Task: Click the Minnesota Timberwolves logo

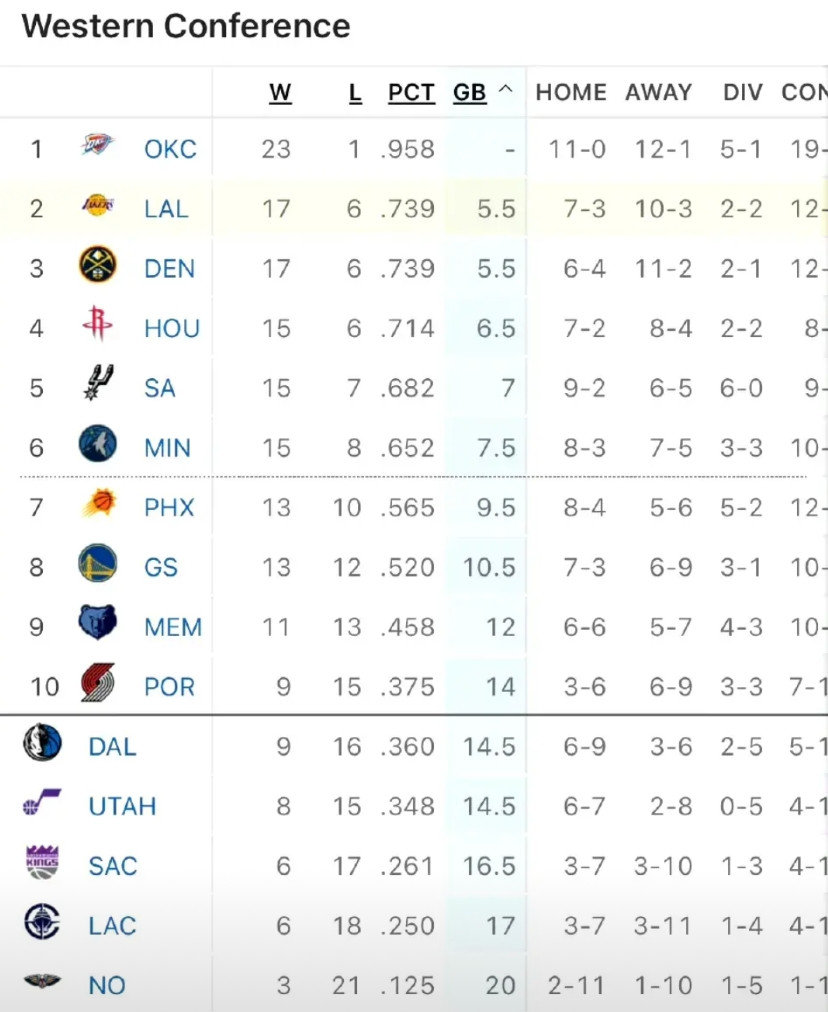Action: 97,444
